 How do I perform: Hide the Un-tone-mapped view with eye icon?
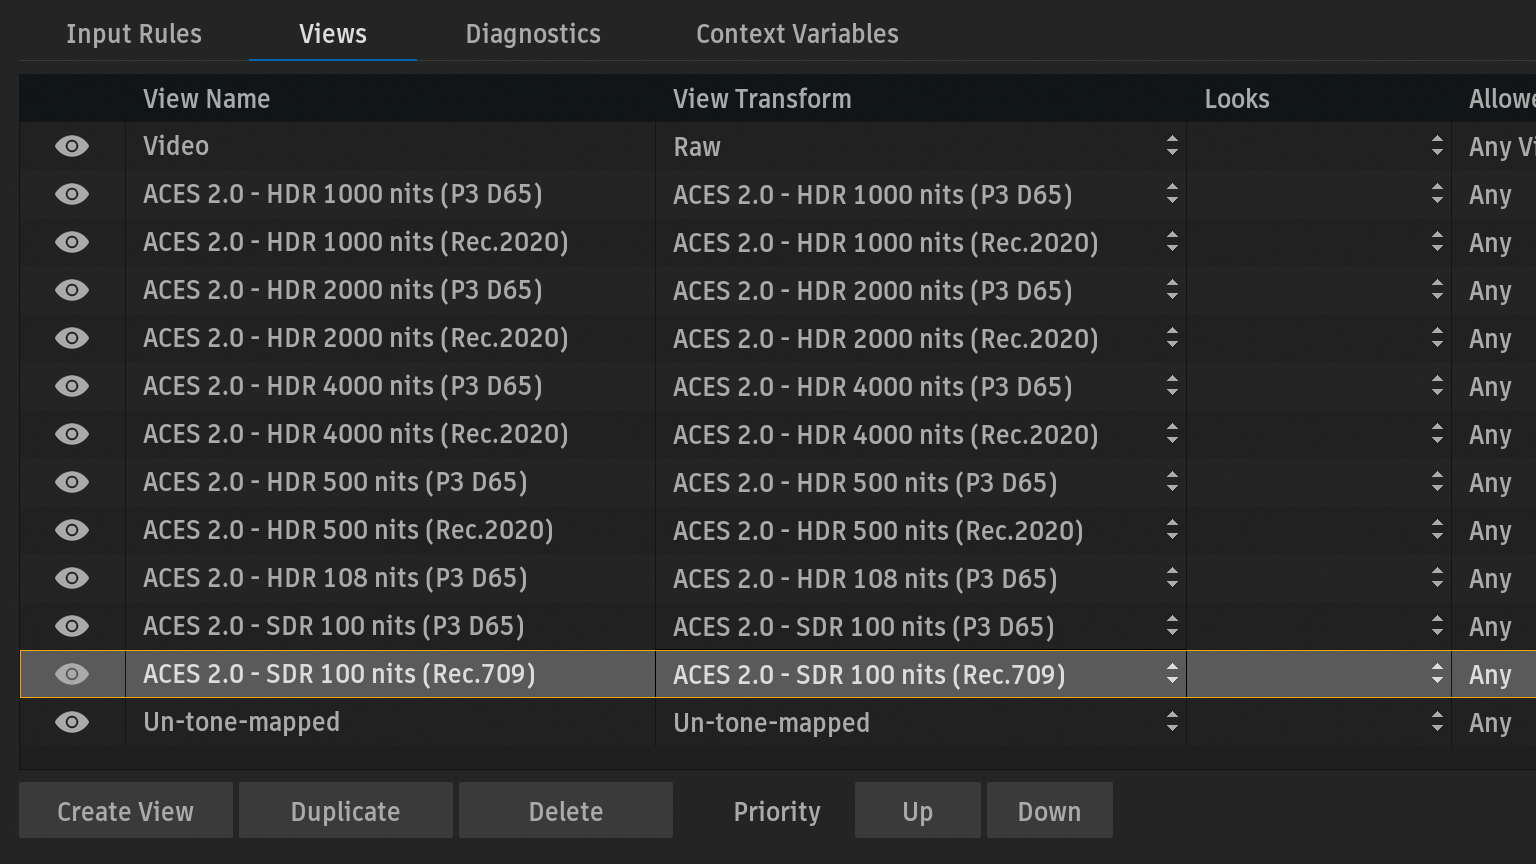[x=72, y=722]
